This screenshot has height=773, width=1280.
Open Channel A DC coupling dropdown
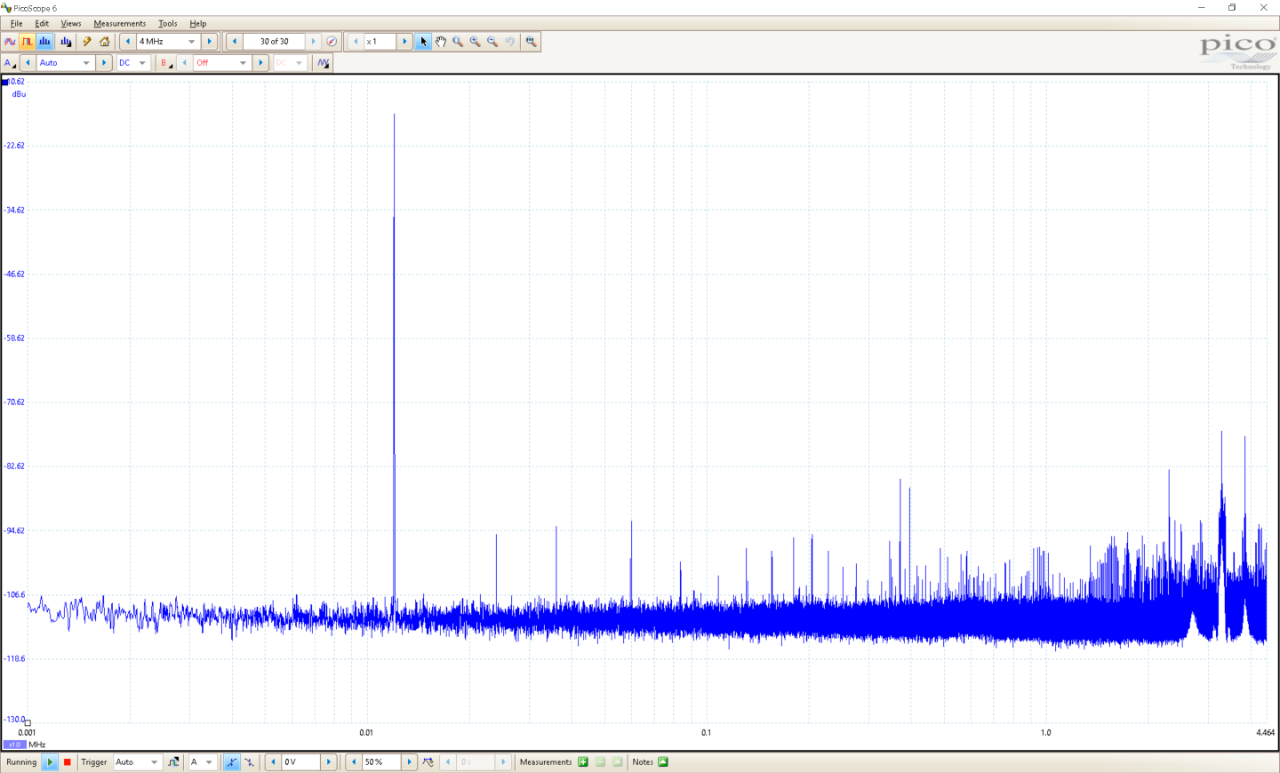132,63
